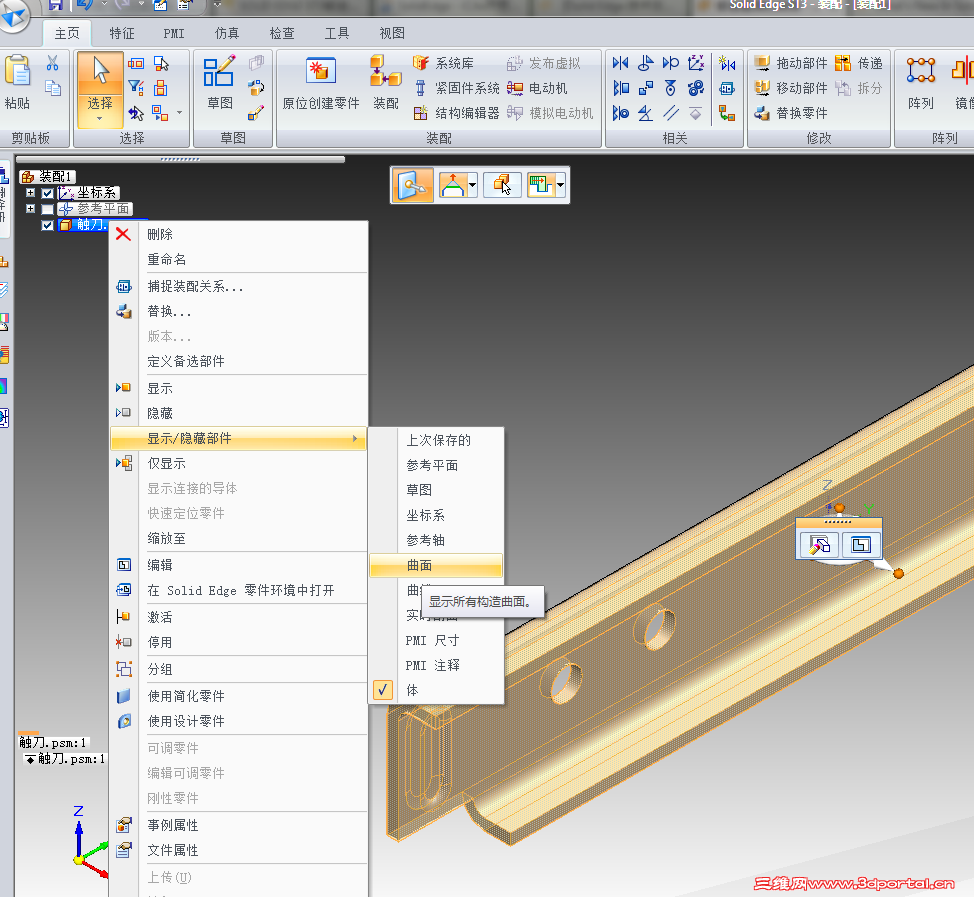The width and height of the screenshot is (974, 897).
Task: Click the Transfer (传递) command
Action: 858,63
